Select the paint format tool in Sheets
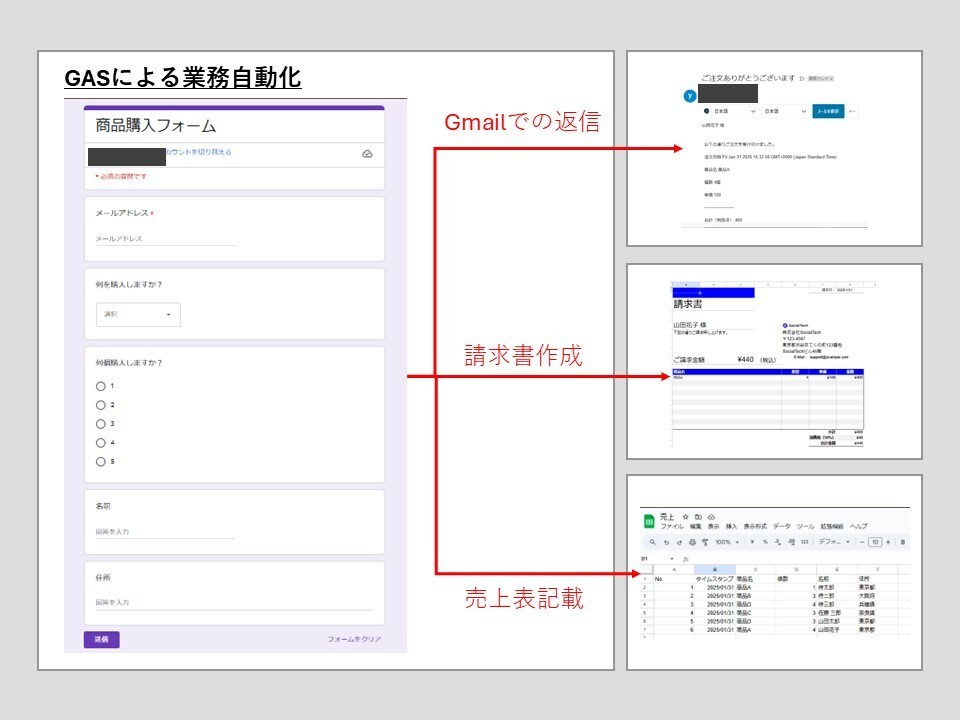 [705, 542]
